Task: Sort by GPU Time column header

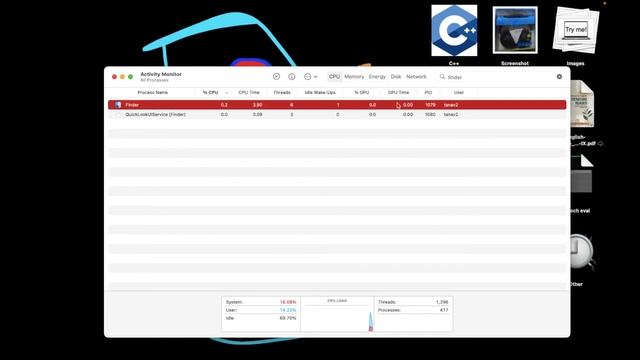Action: click(x=398, y=93)
